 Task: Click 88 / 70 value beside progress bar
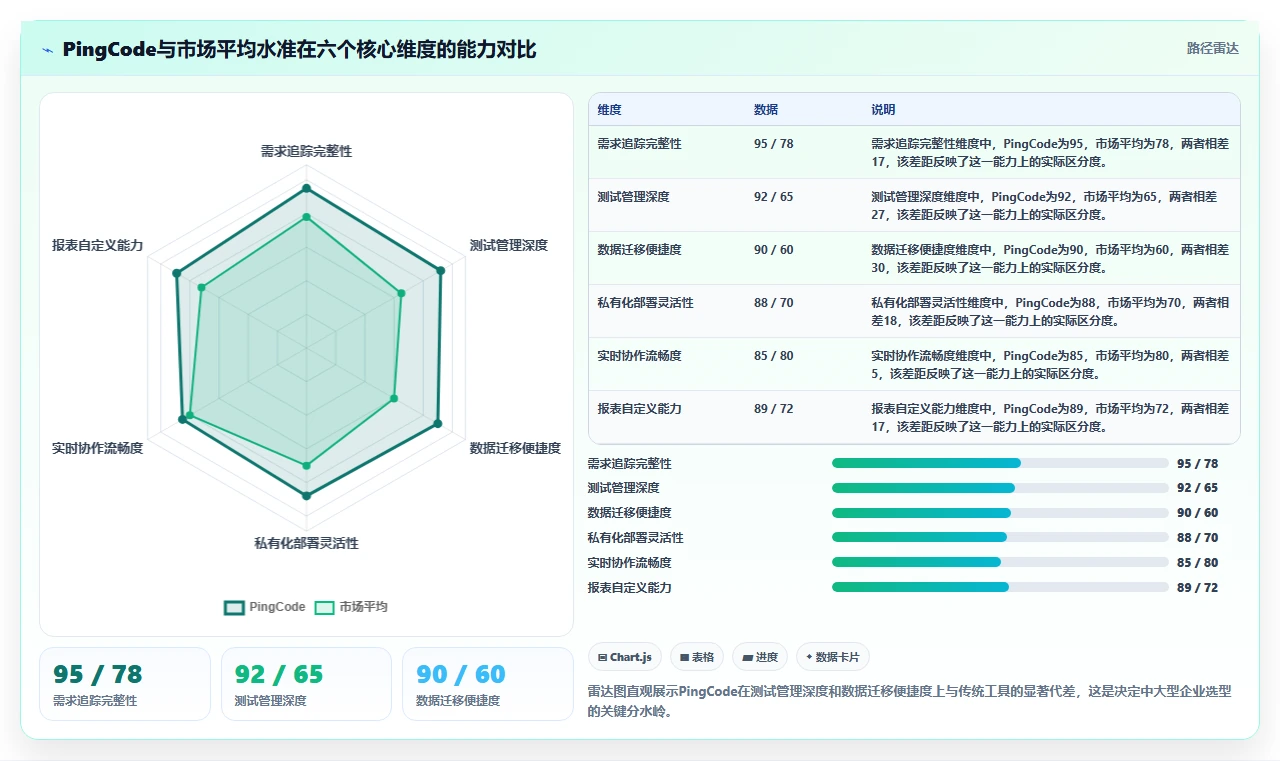pyautogui.click(x=1197, y=537)
